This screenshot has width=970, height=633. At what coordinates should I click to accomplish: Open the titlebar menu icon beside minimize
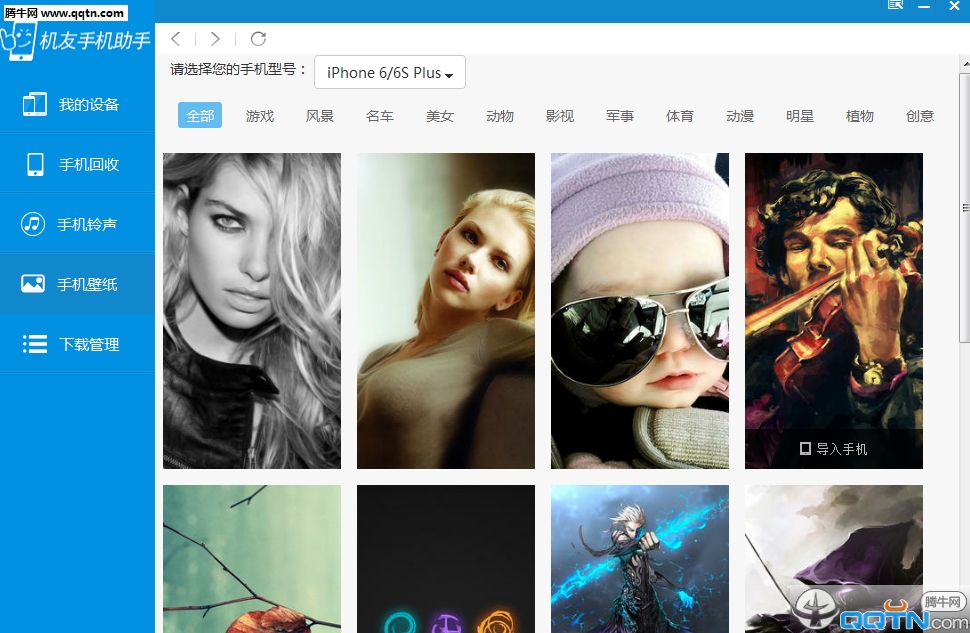click(x=895, y=5)
